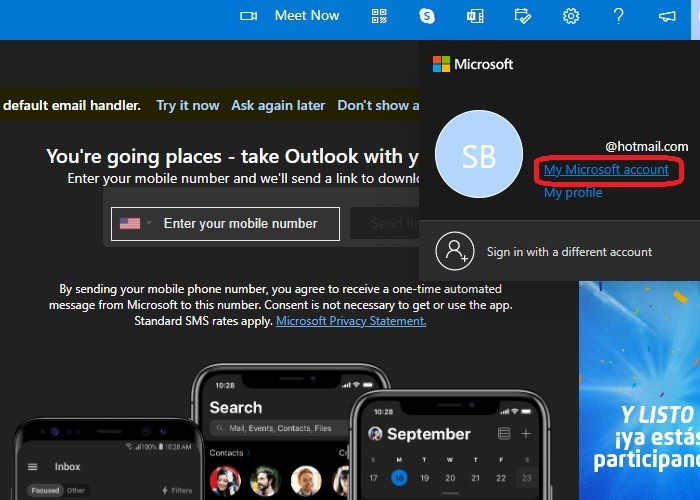The width and height of the screenshot is (700, 500).
Task: Click the Don't show again banner link
Action: 378,105
